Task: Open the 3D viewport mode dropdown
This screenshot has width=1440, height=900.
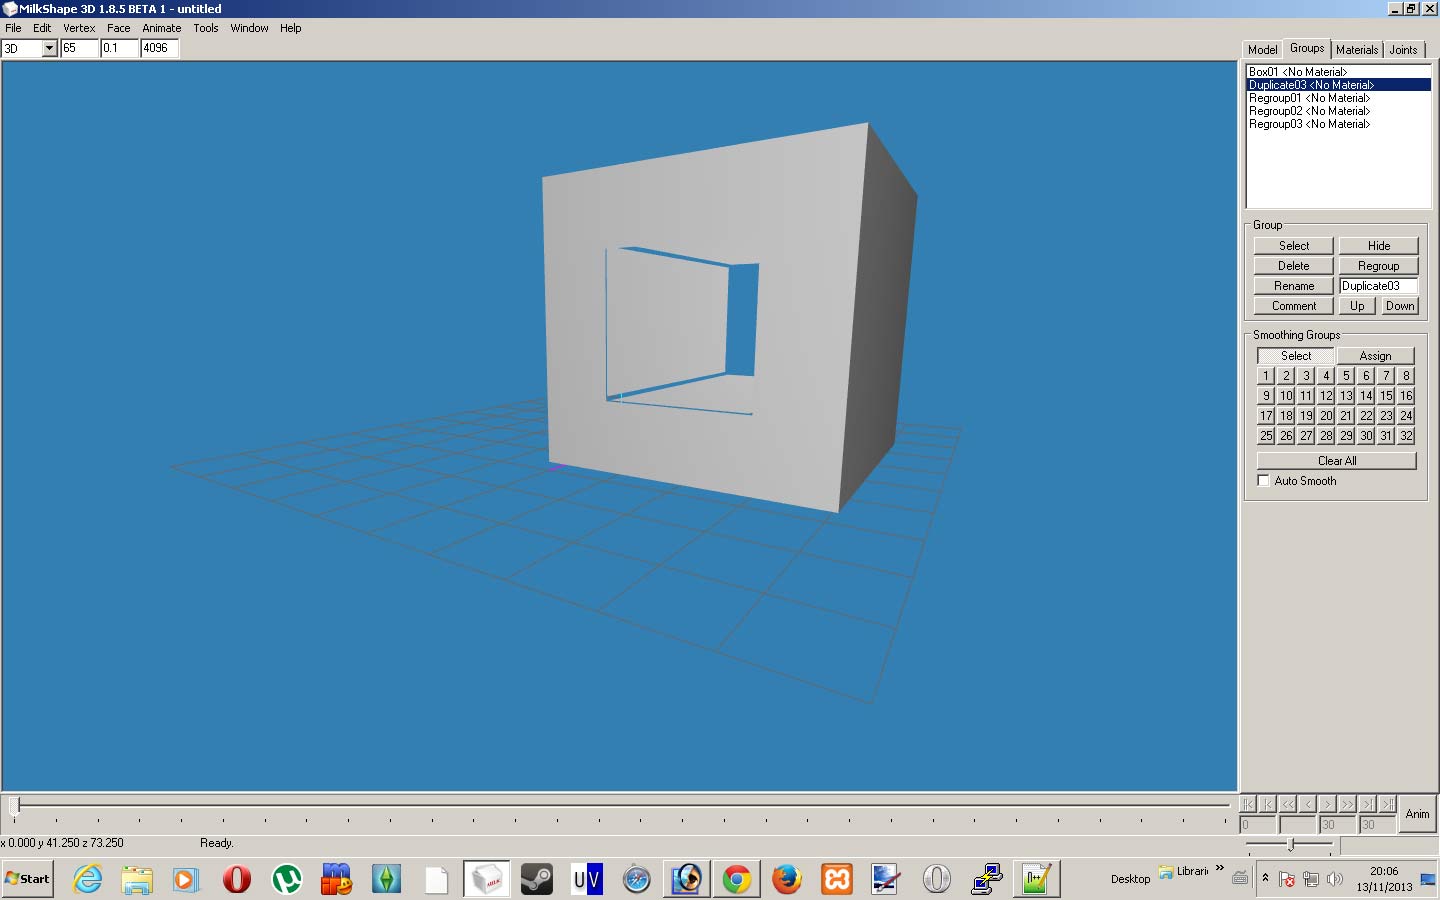Action: 49,48
